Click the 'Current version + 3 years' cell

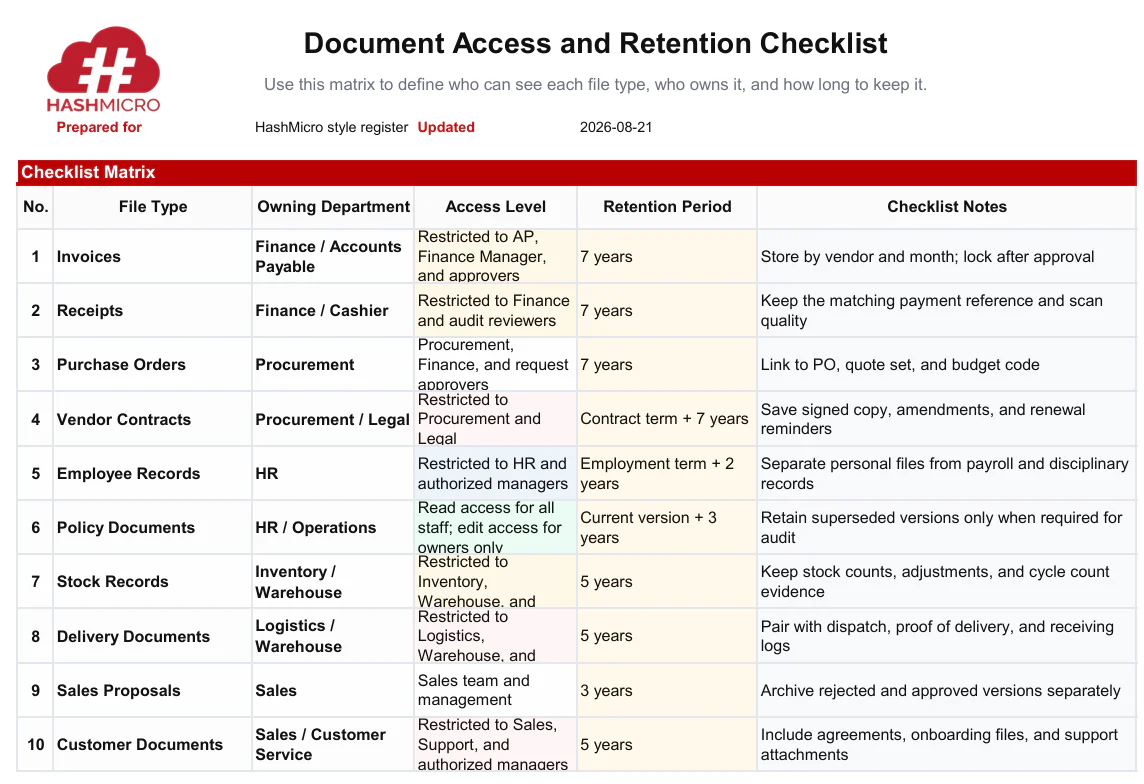pos(667,527)
